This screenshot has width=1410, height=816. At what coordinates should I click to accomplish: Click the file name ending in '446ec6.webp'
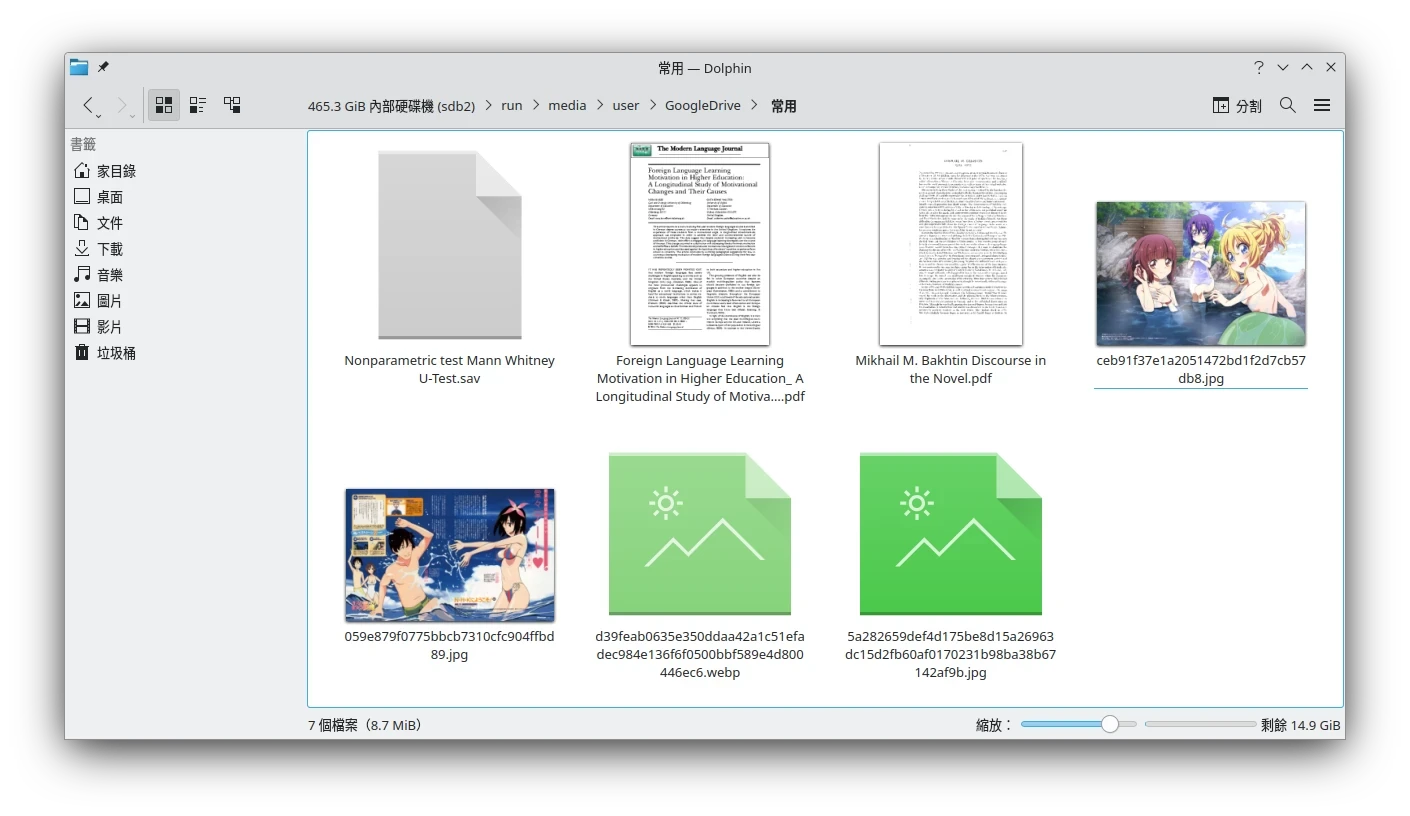coord(700,655)
